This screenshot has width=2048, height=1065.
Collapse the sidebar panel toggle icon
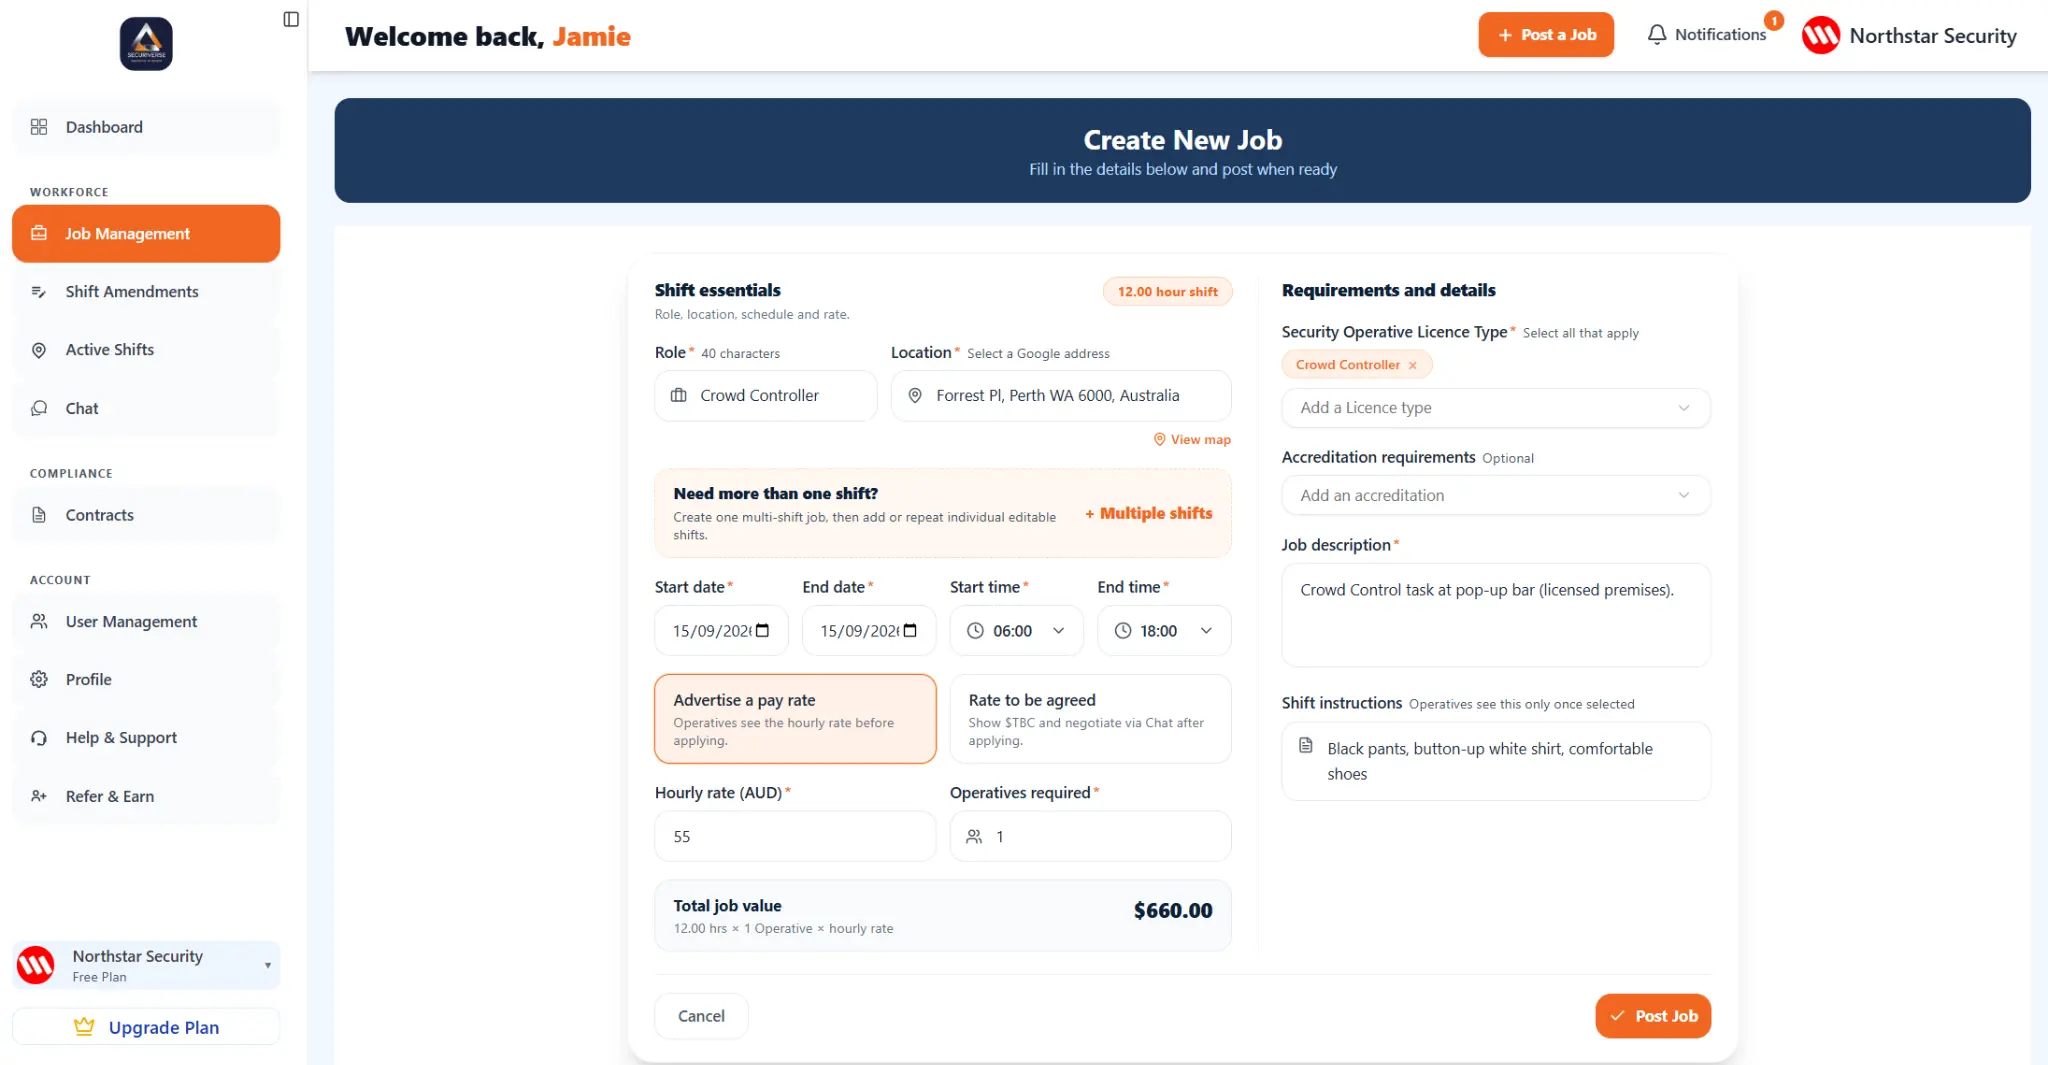(x=291, y=19)
